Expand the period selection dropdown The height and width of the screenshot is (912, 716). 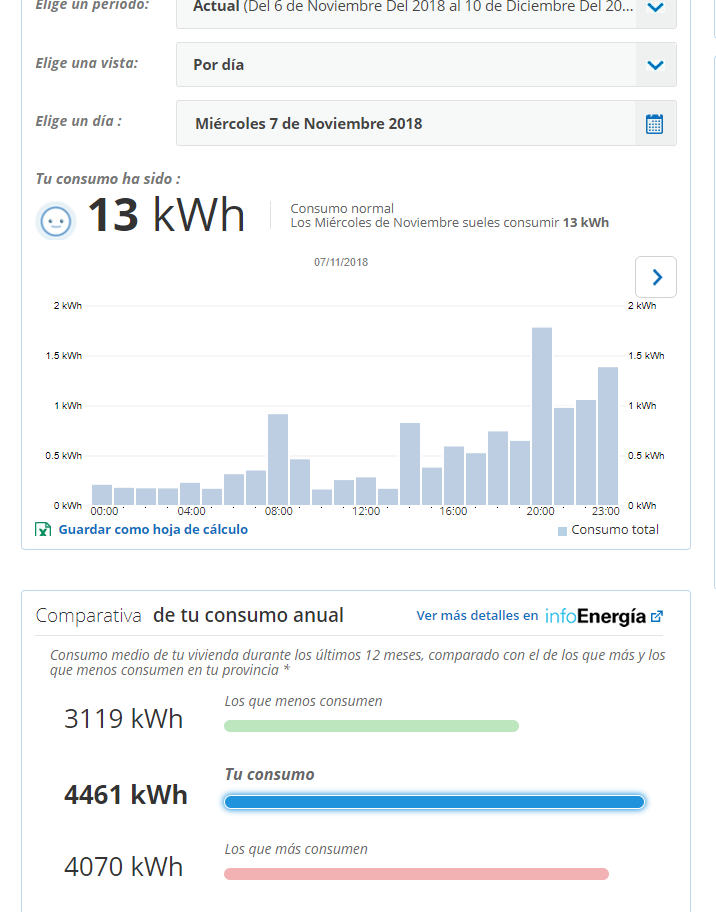(x=655, y=8)
